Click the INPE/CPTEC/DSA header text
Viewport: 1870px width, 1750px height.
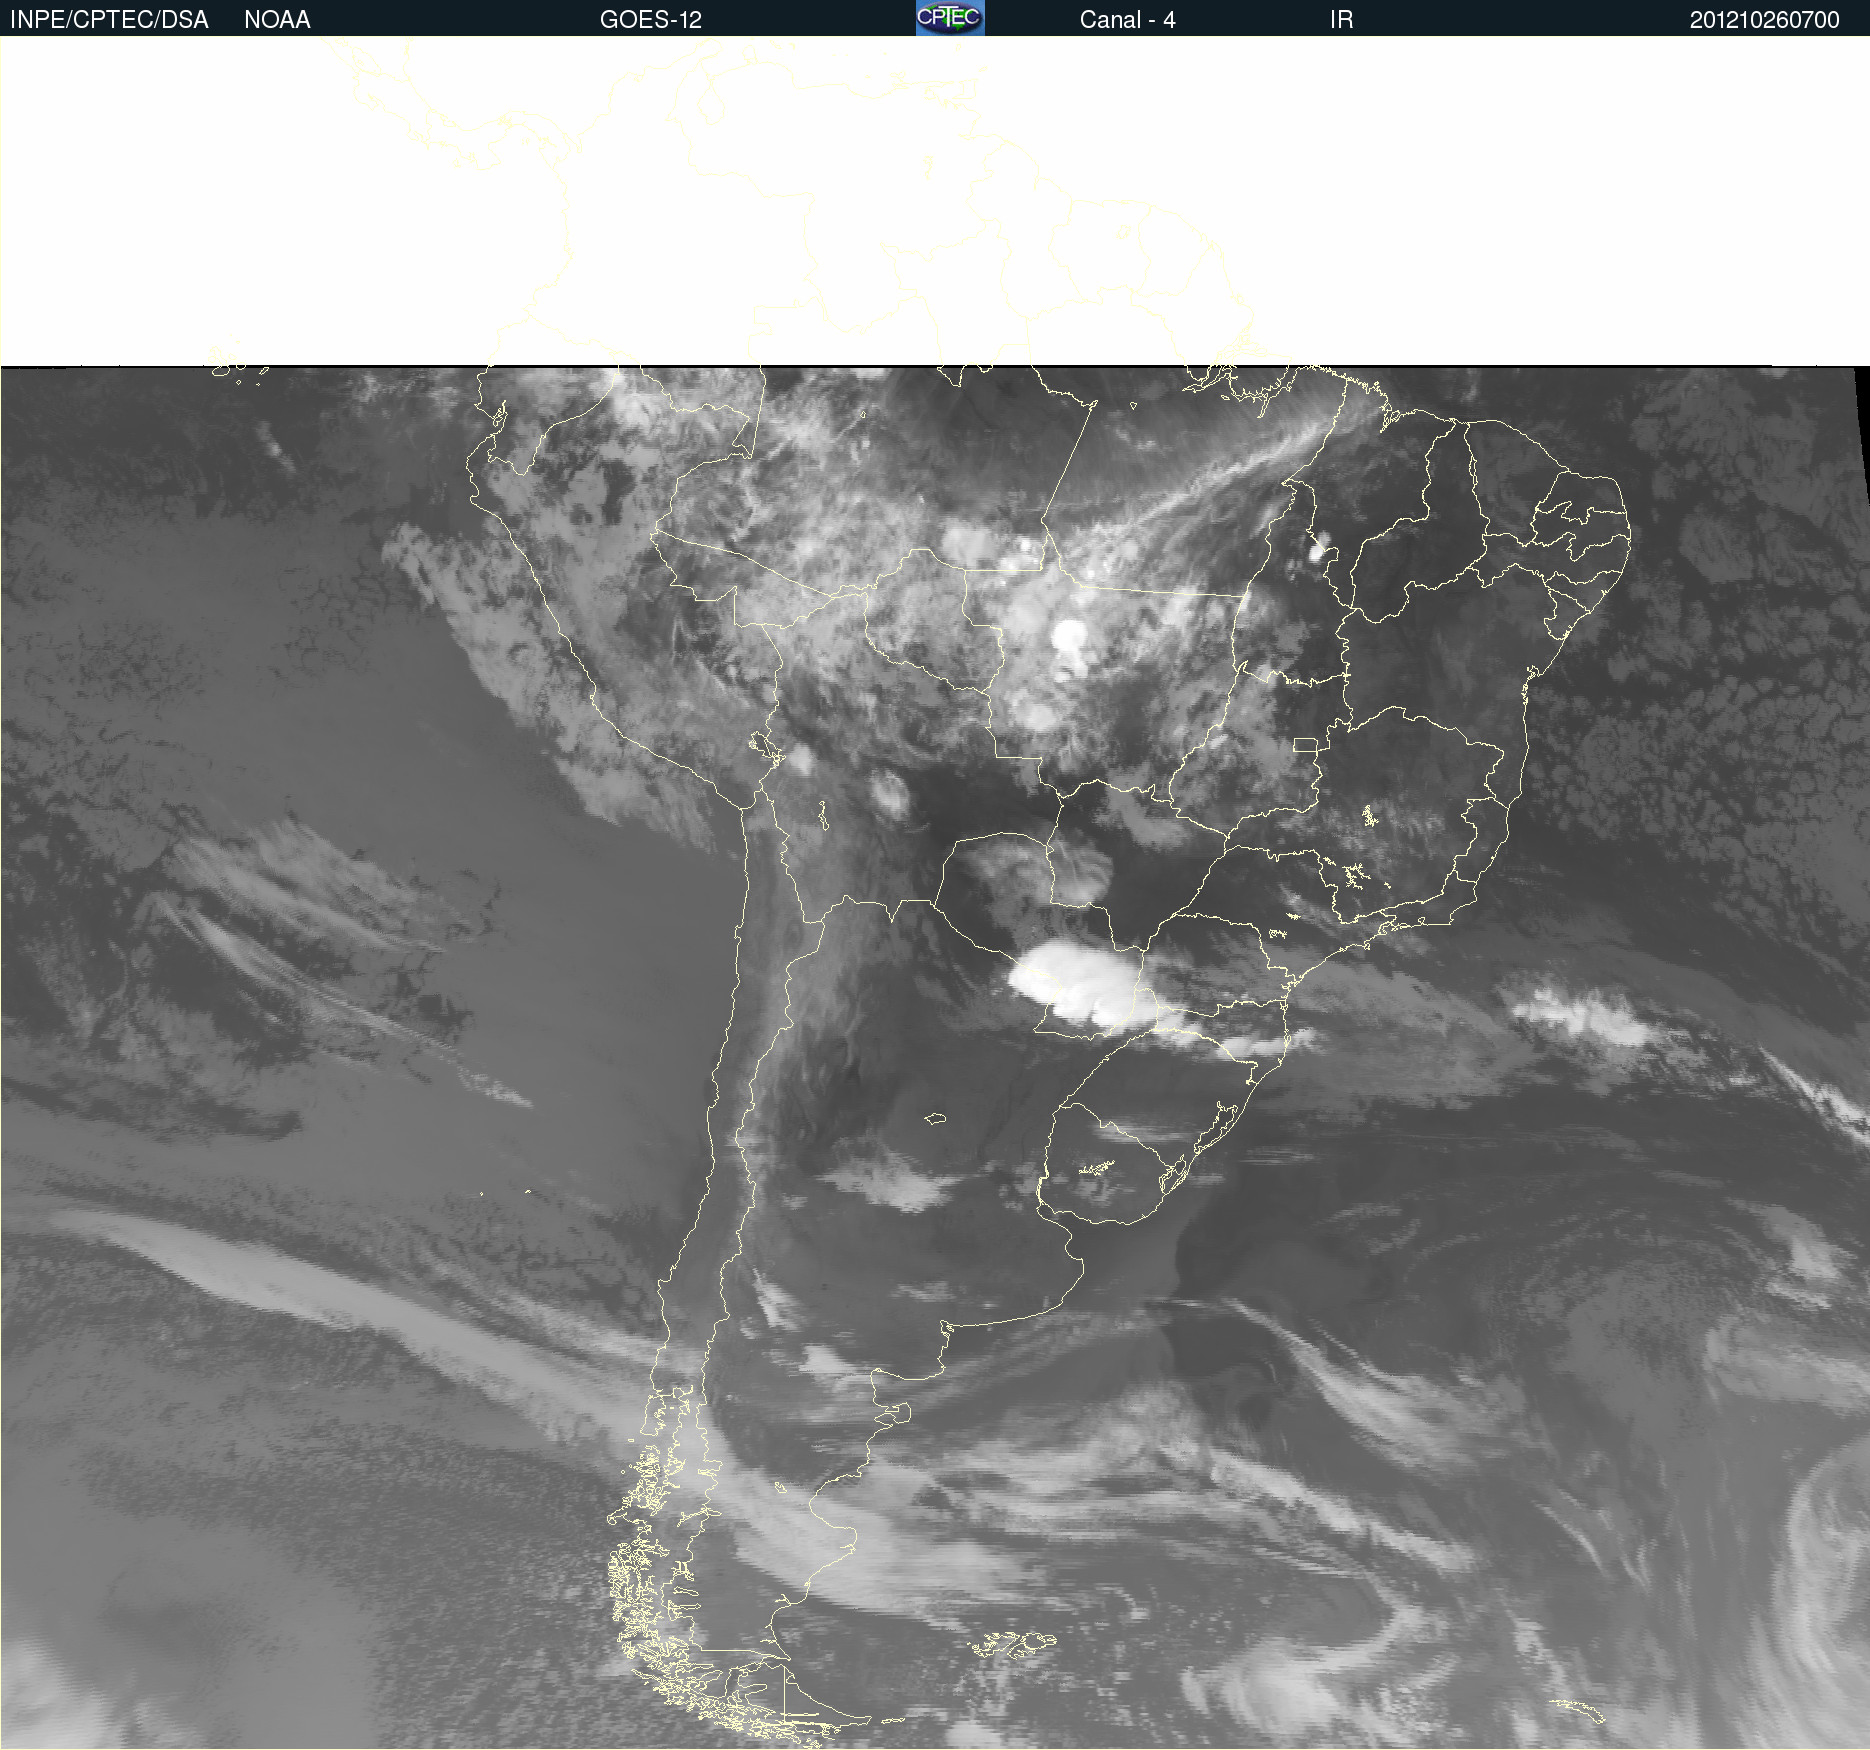(x=109, y=20)
